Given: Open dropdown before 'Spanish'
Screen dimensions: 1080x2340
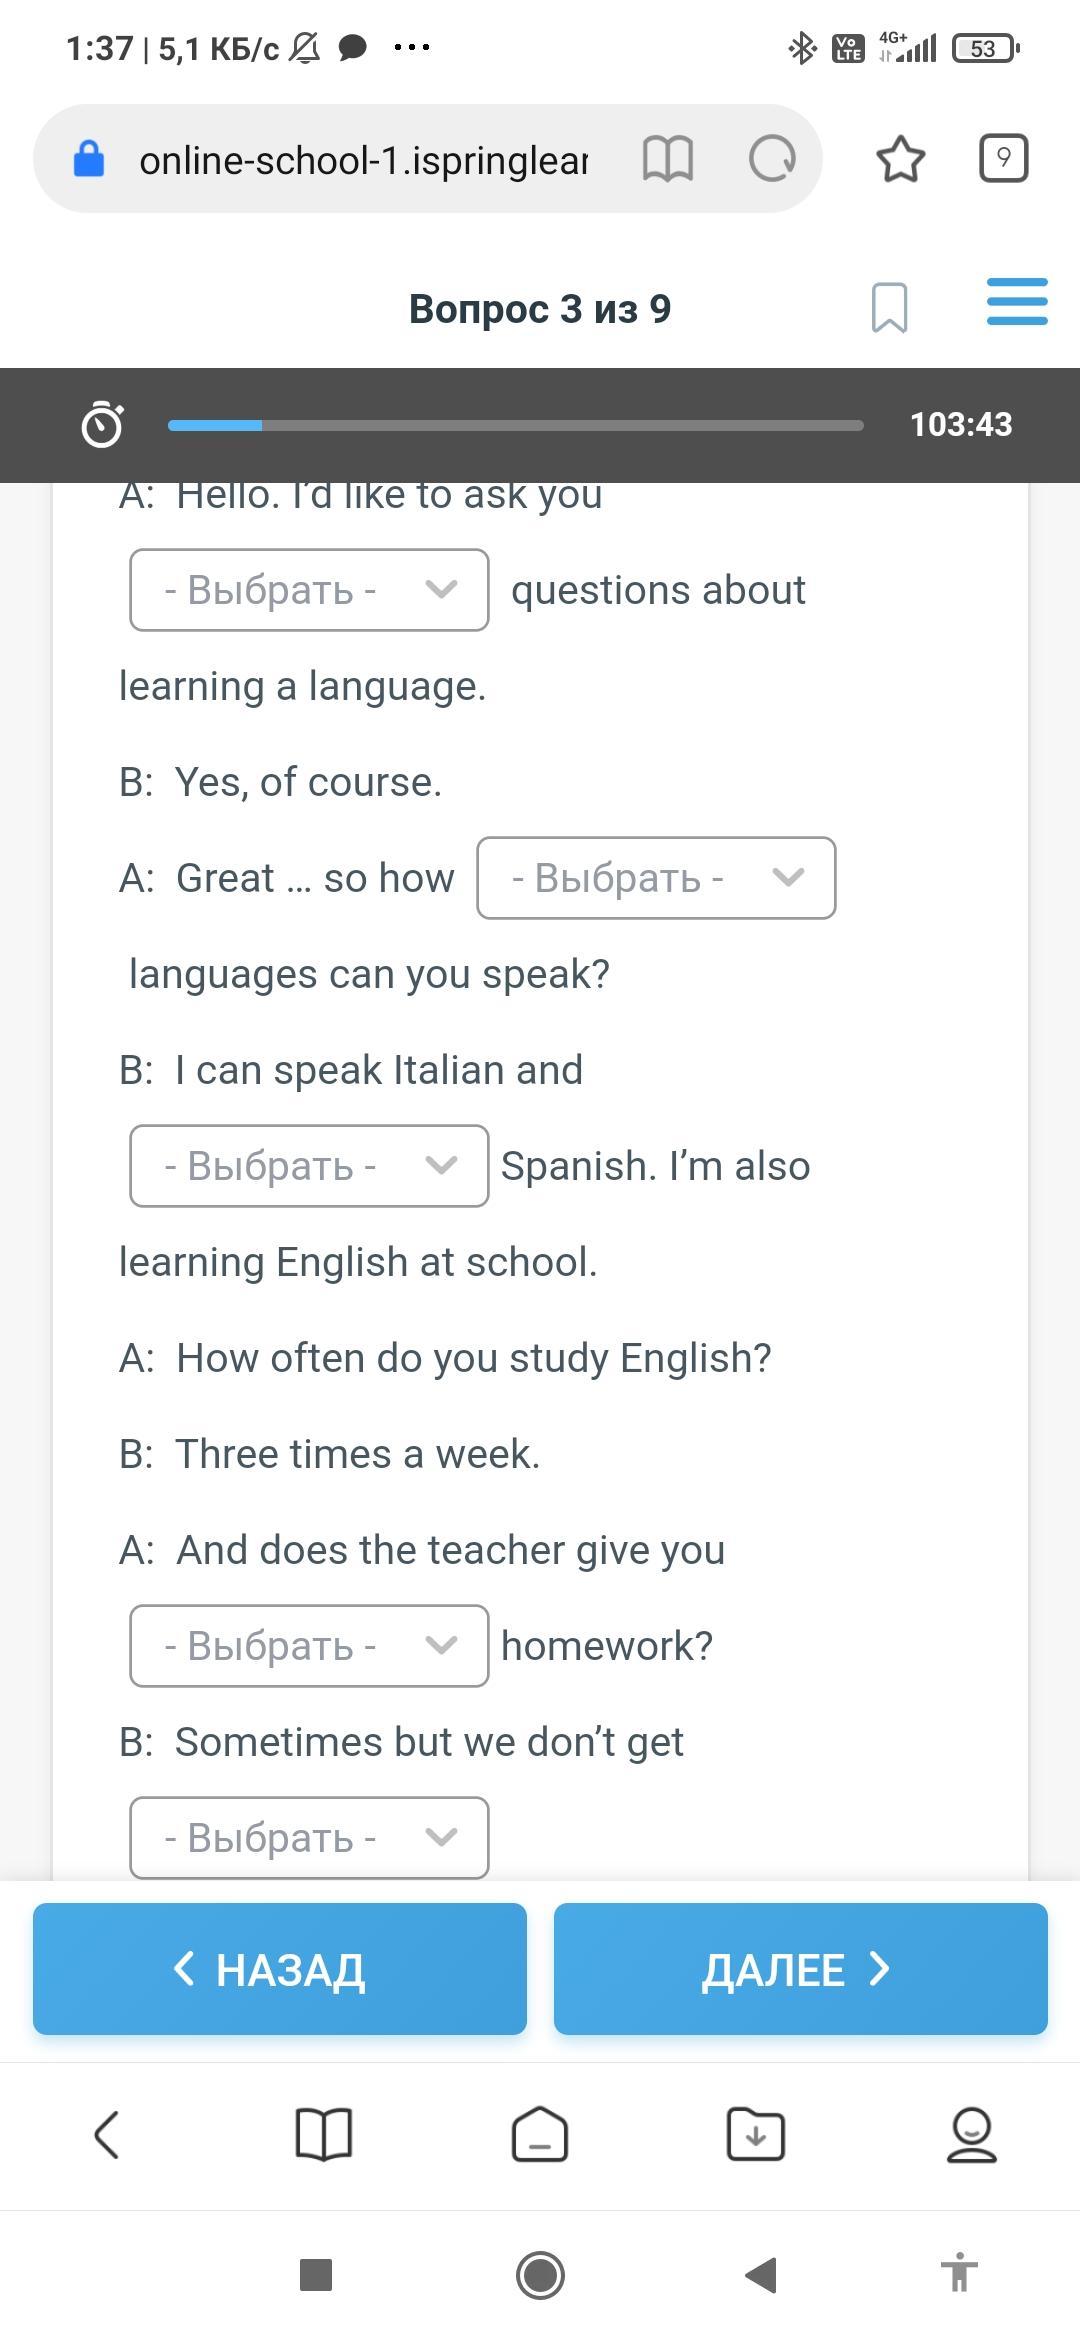Looking at the screenshot, I should pos(309,1166).
